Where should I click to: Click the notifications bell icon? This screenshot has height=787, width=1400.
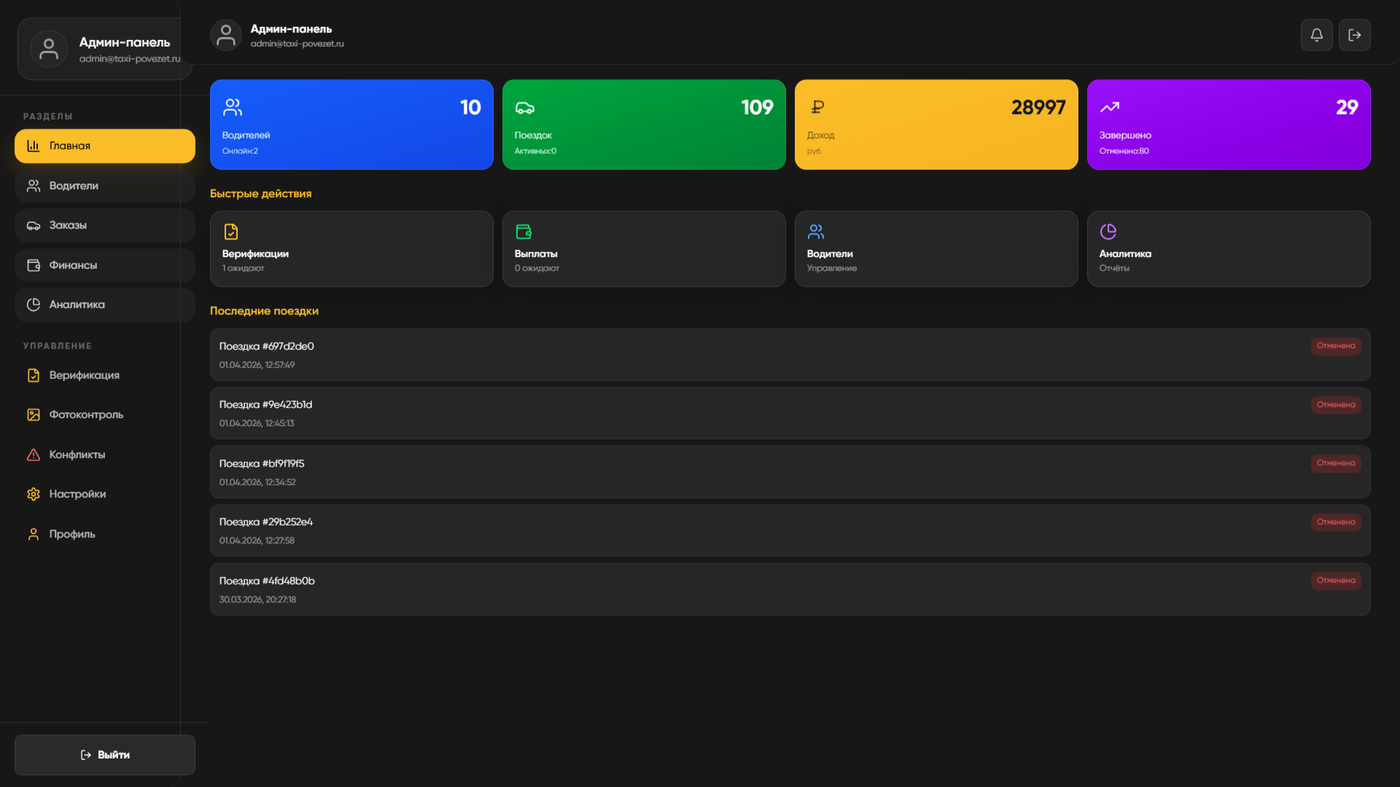1316,35
